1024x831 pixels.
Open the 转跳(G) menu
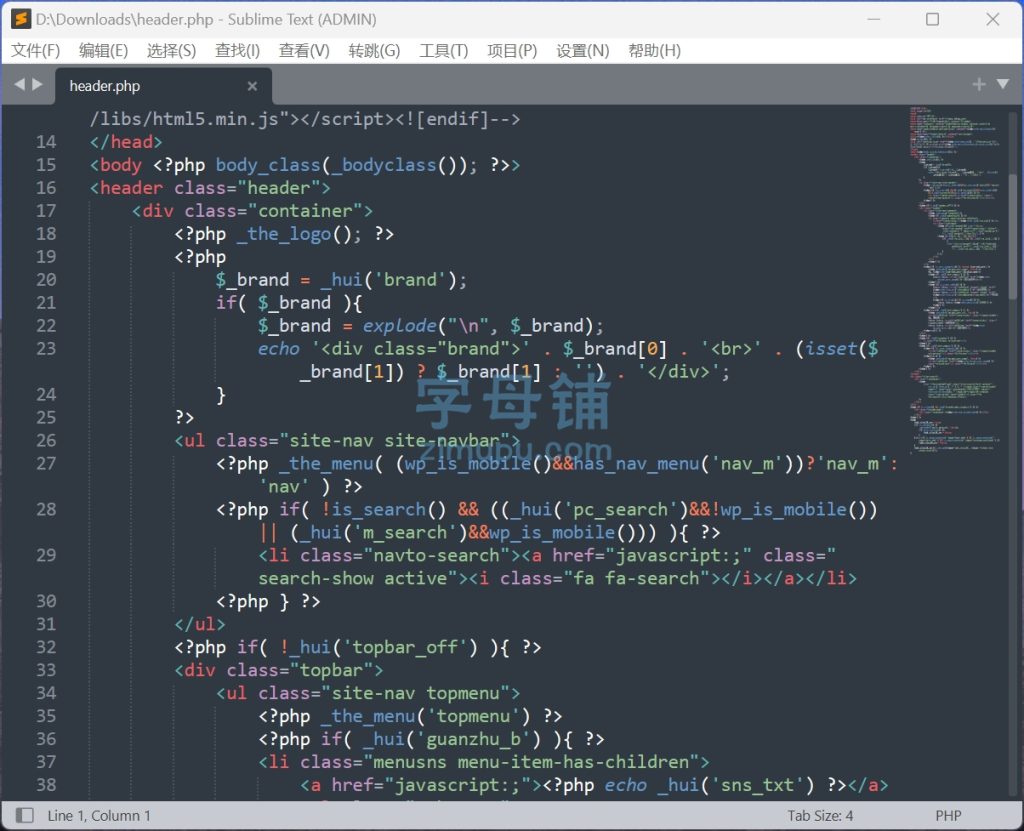[x=374, y=50]
